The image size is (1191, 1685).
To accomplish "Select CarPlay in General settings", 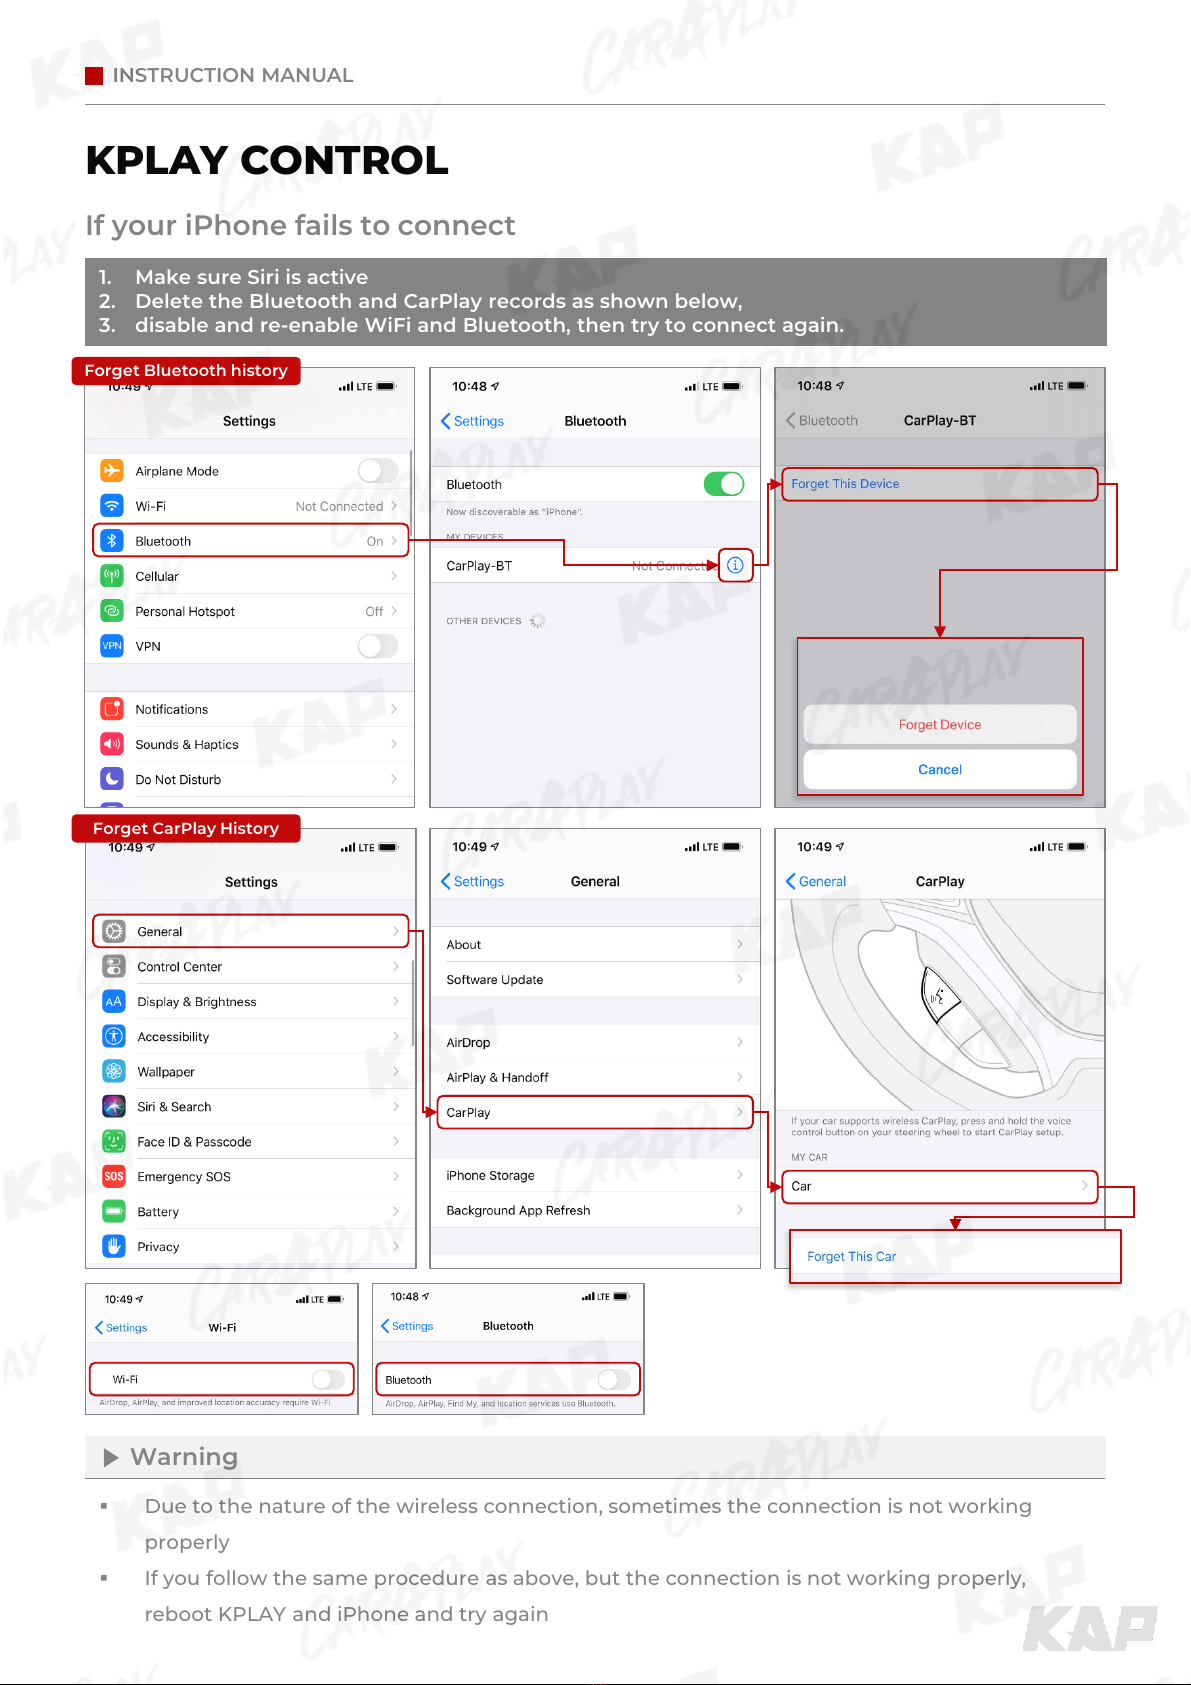I will click(595, 1112).
